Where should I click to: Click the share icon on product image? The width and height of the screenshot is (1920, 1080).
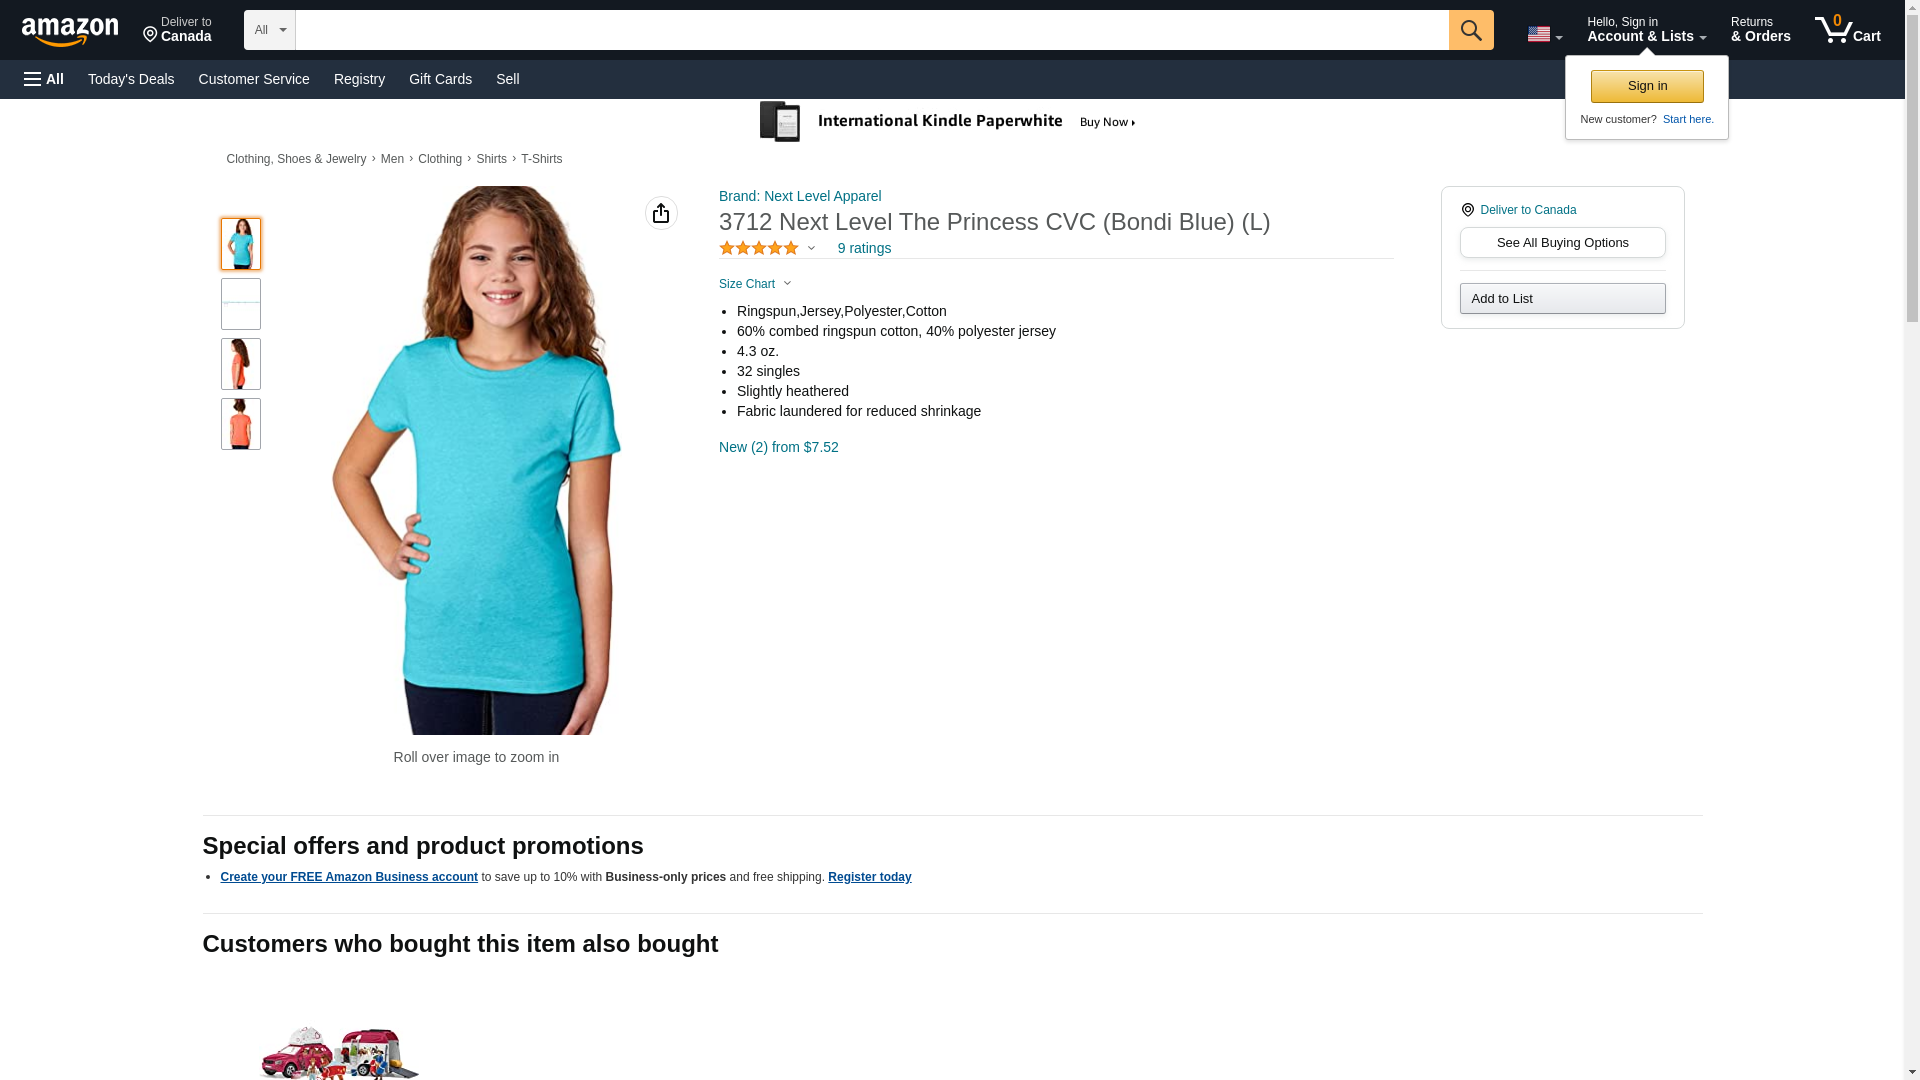coord(661,213)
